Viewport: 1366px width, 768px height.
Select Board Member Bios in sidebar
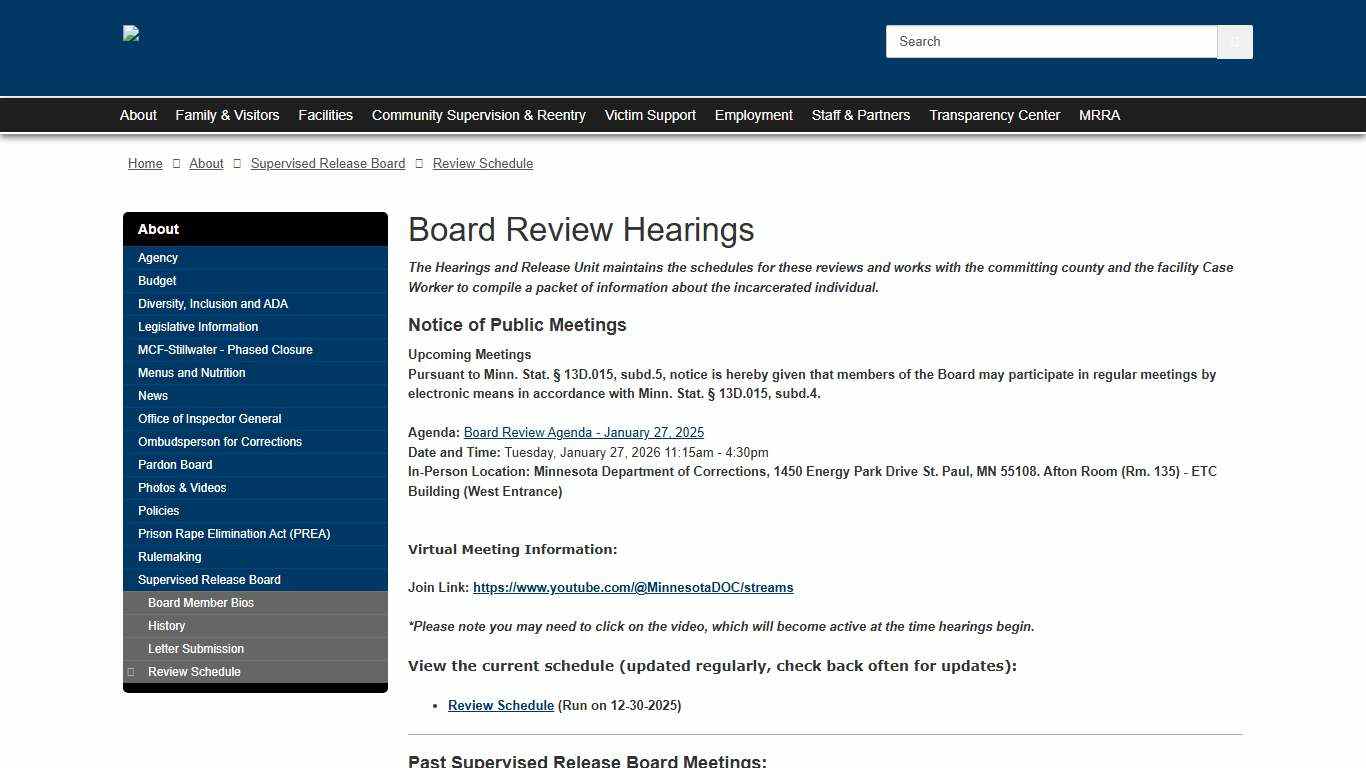pos(201,603)
